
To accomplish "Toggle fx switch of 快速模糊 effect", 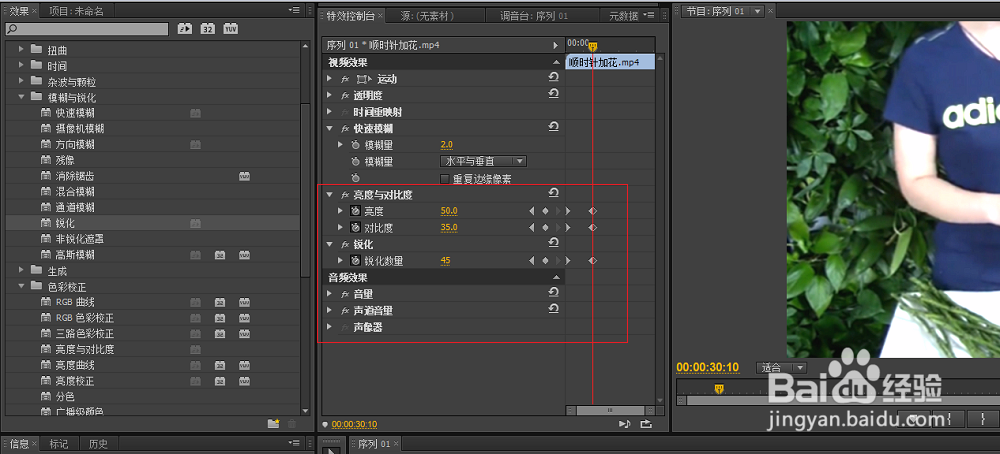I will click(x=345, y=128).
